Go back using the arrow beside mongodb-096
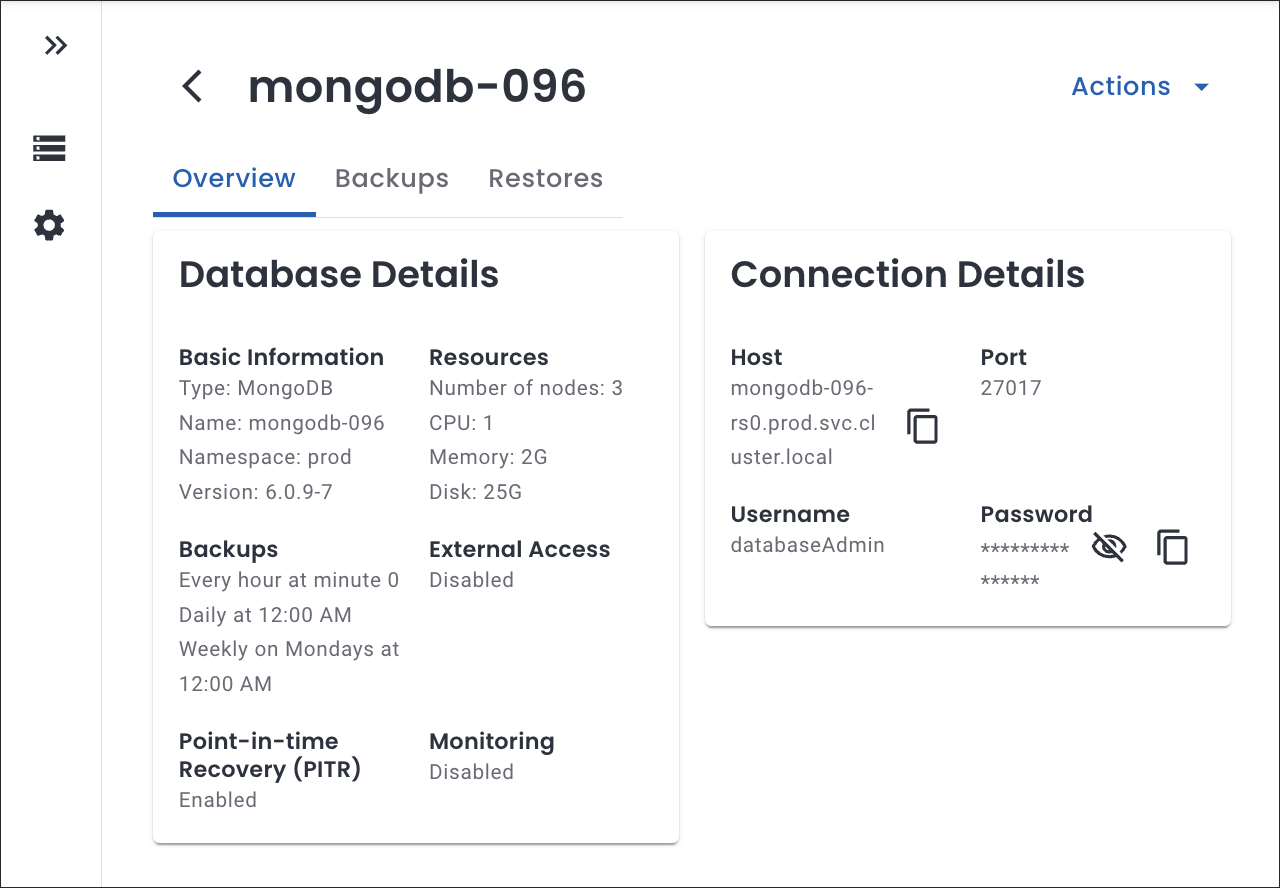The image size is (1280, 888). [x=192, y=87]
